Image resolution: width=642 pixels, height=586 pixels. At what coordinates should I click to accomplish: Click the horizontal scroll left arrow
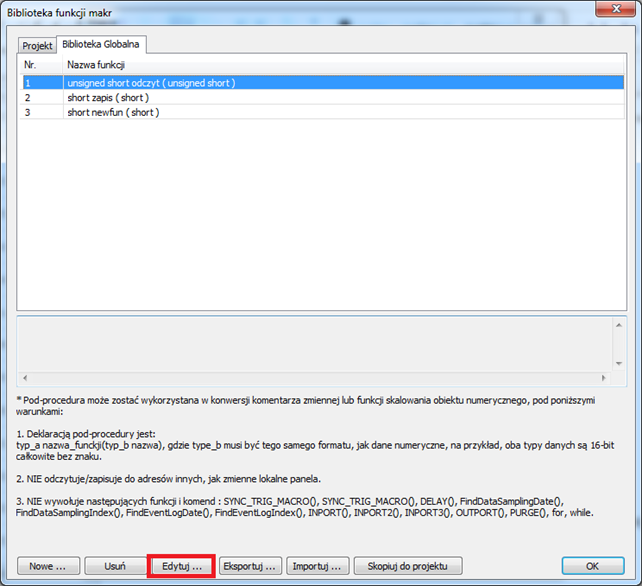[25, 378]
